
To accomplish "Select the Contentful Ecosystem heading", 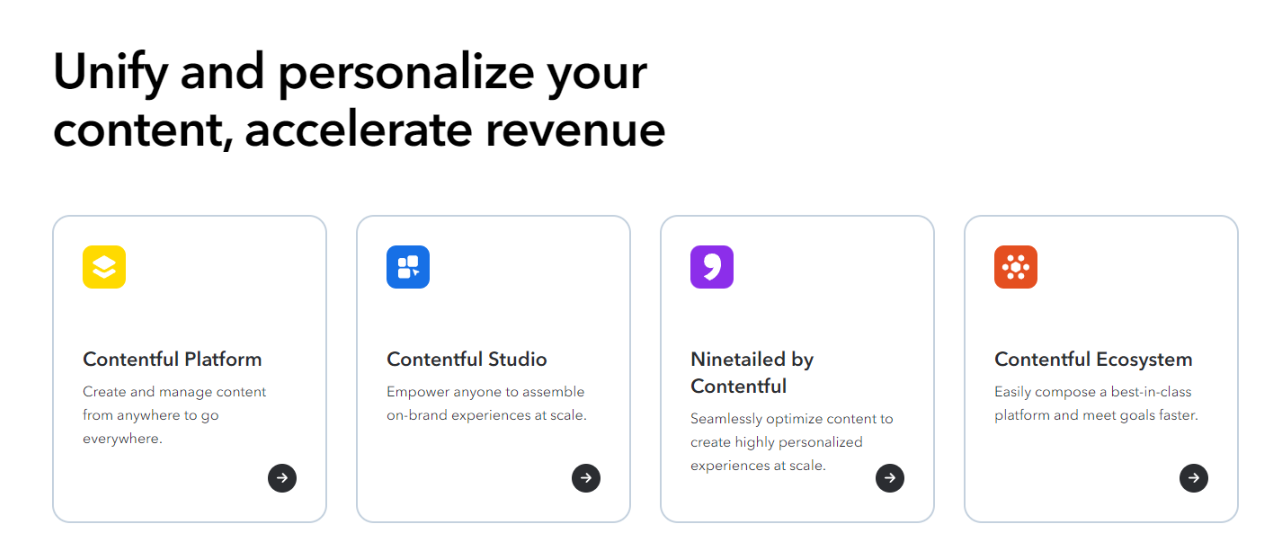I will 1093,359.
